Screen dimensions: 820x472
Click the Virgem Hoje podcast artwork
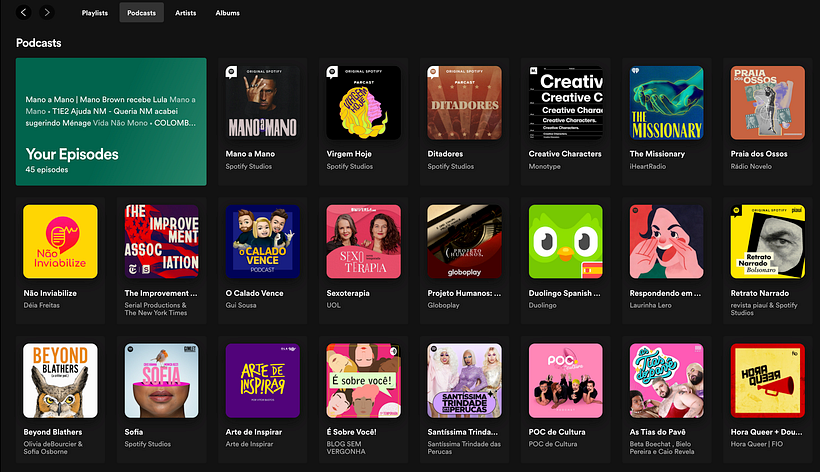[x=363, y=102]
